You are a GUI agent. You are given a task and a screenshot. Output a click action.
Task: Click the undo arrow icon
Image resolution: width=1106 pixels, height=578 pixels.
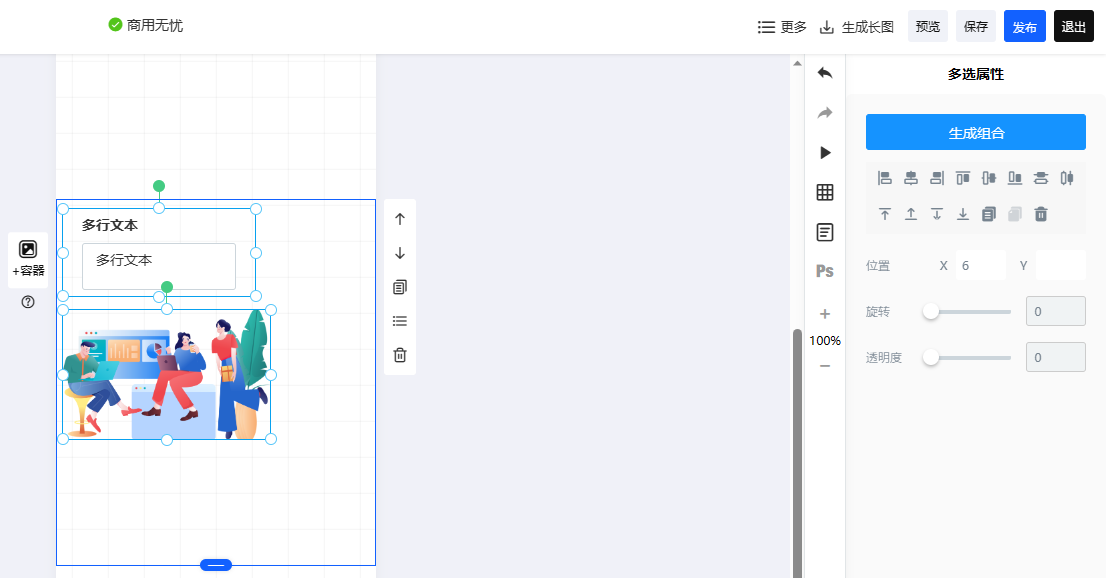tap(825, 73)
